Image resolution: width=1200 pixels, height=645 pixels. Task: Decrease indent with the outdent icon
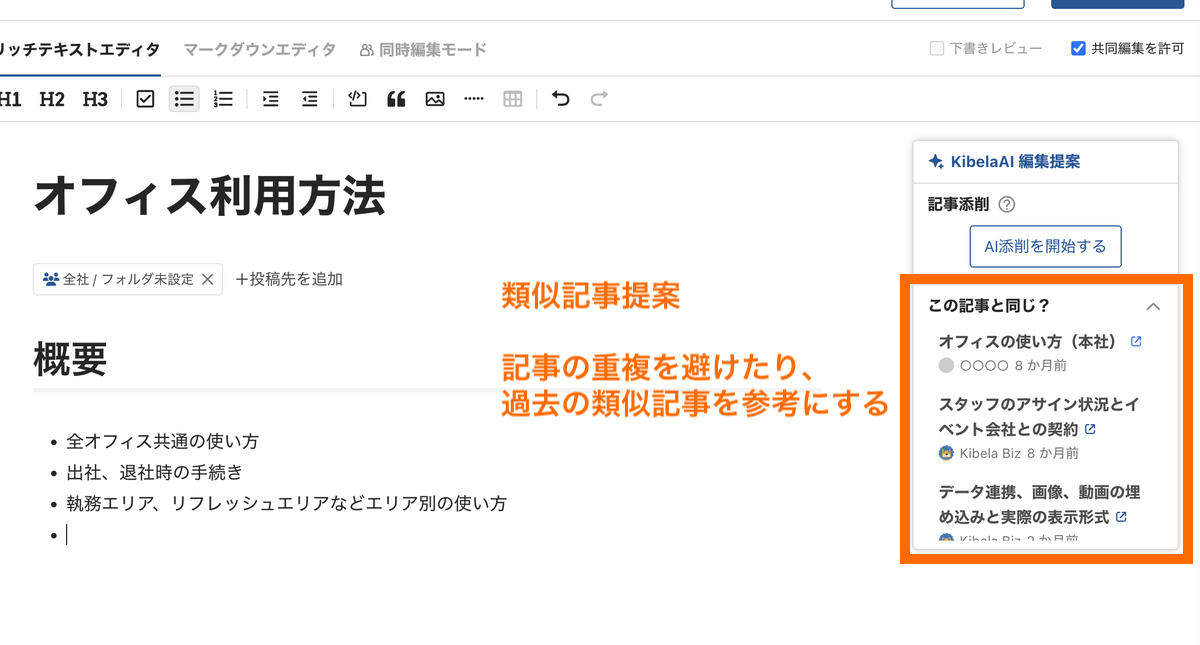coord(310,99)
